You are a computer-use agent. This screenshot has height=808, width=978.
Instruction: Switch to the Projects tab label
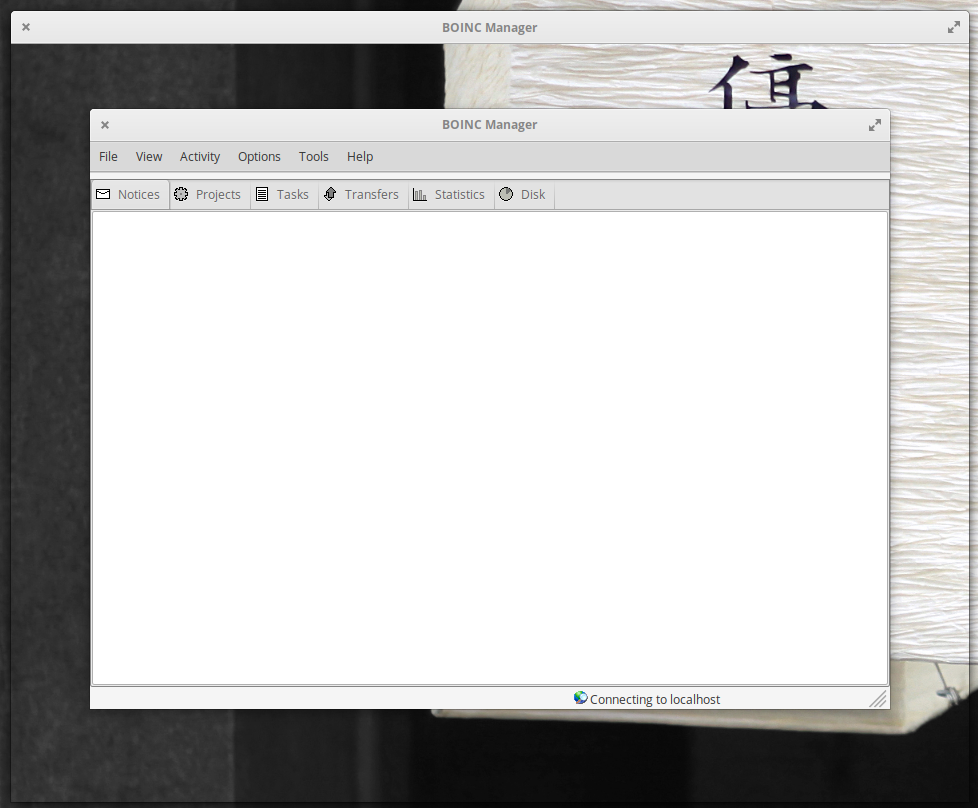click(x=218, y=195)
